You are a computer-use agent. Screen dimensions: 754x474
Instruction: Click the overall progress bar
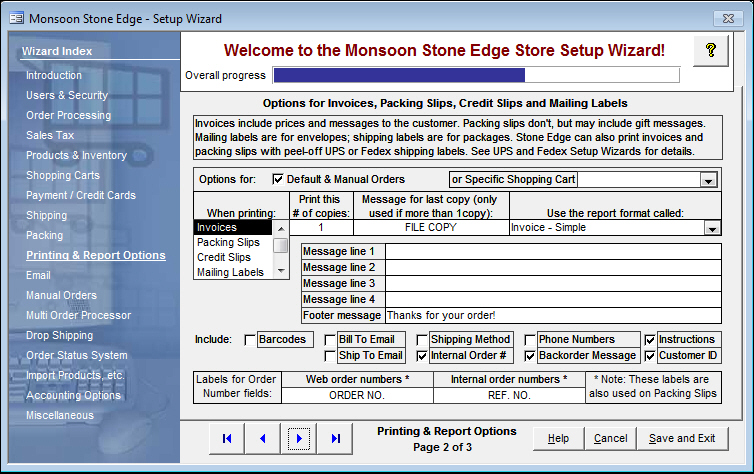(476, 75)
